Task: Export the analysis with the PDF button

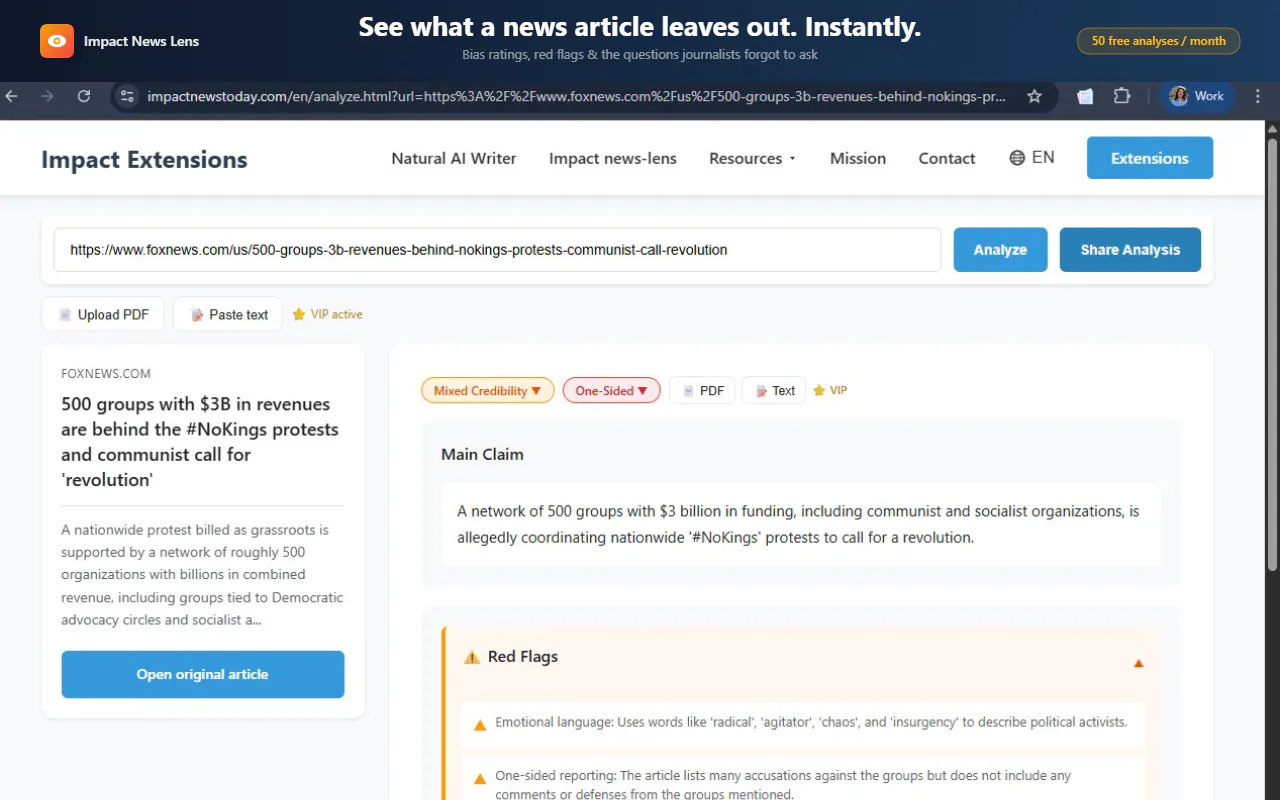Action: [702, 390]
